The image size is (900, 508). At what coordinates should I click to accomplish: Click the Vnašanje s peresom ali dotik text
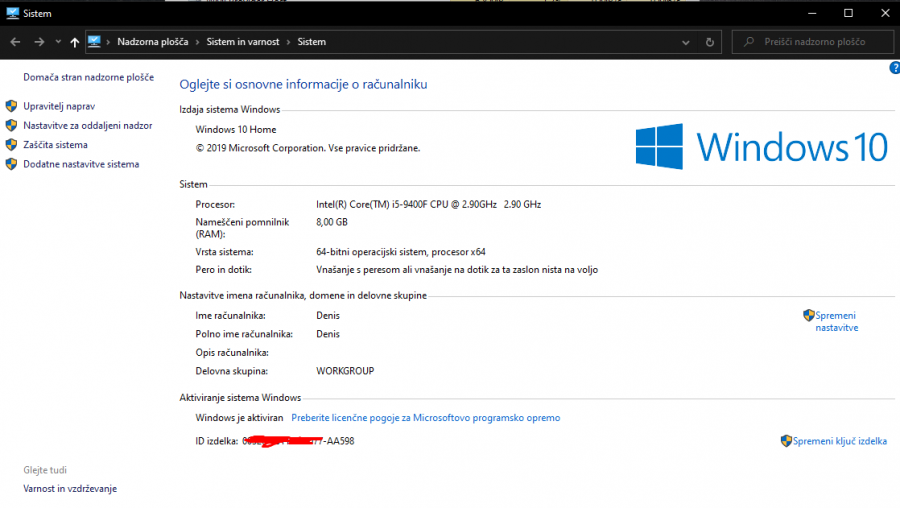click(457, 270)
